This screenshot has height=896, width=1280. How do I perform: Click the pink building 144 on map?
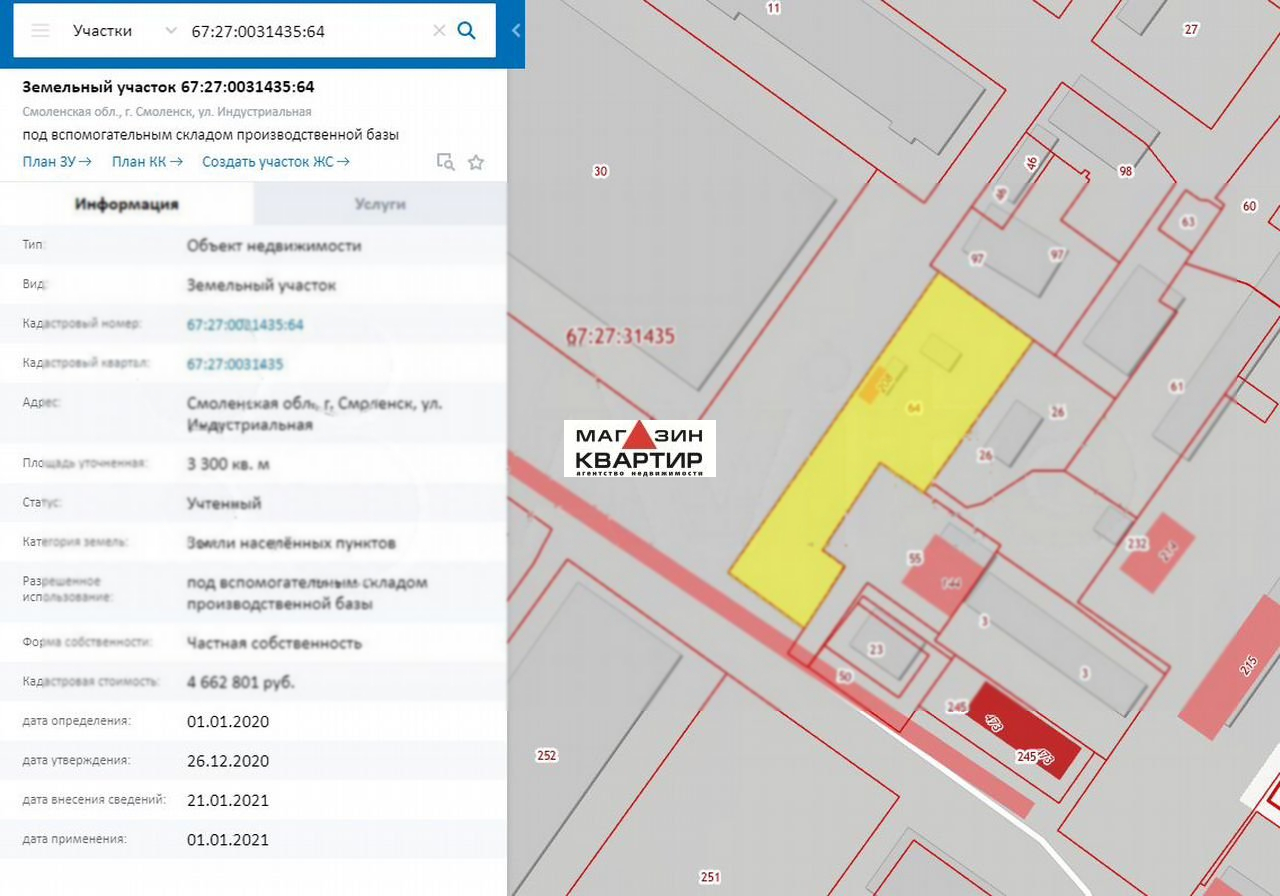point(950,580)
